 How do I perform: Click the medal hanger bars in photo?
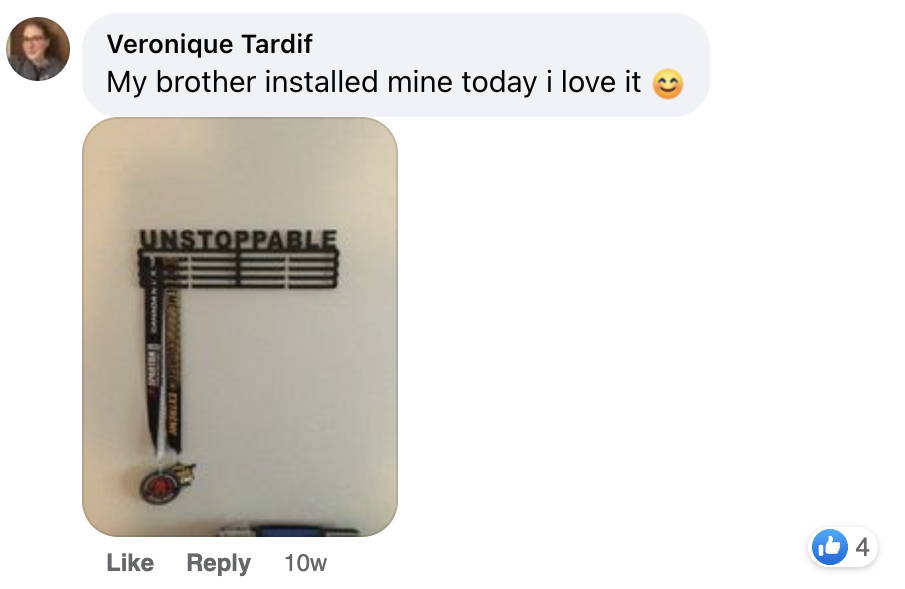238,269
